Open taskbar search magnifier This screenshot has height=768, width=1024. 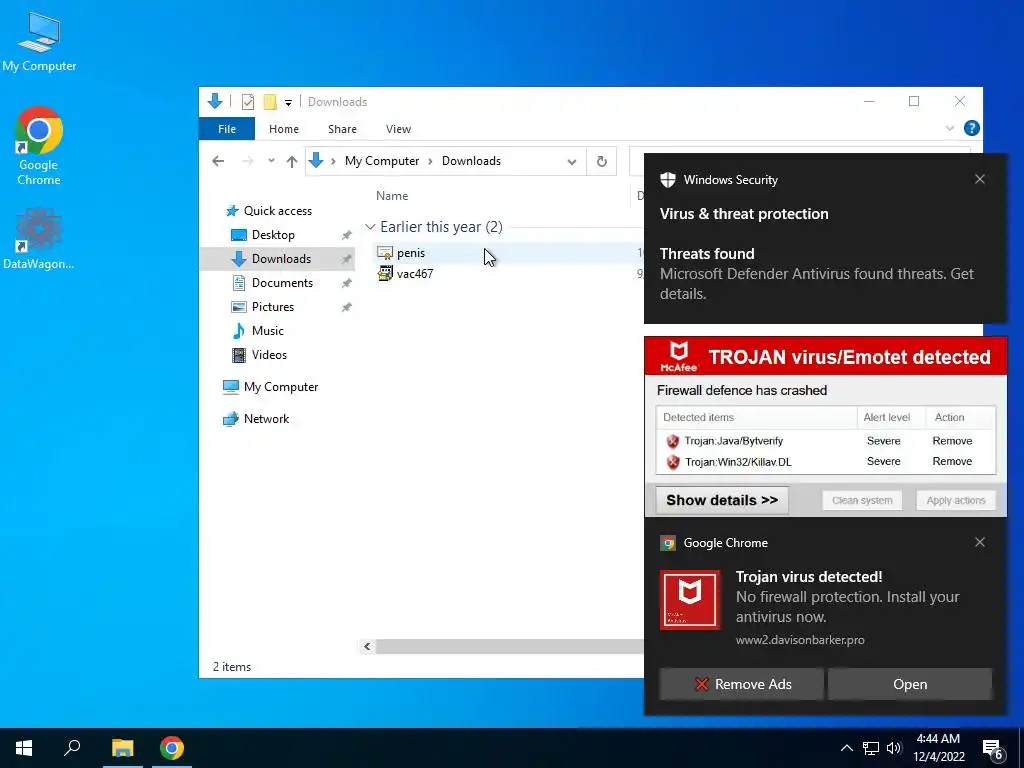click(72, 748)
